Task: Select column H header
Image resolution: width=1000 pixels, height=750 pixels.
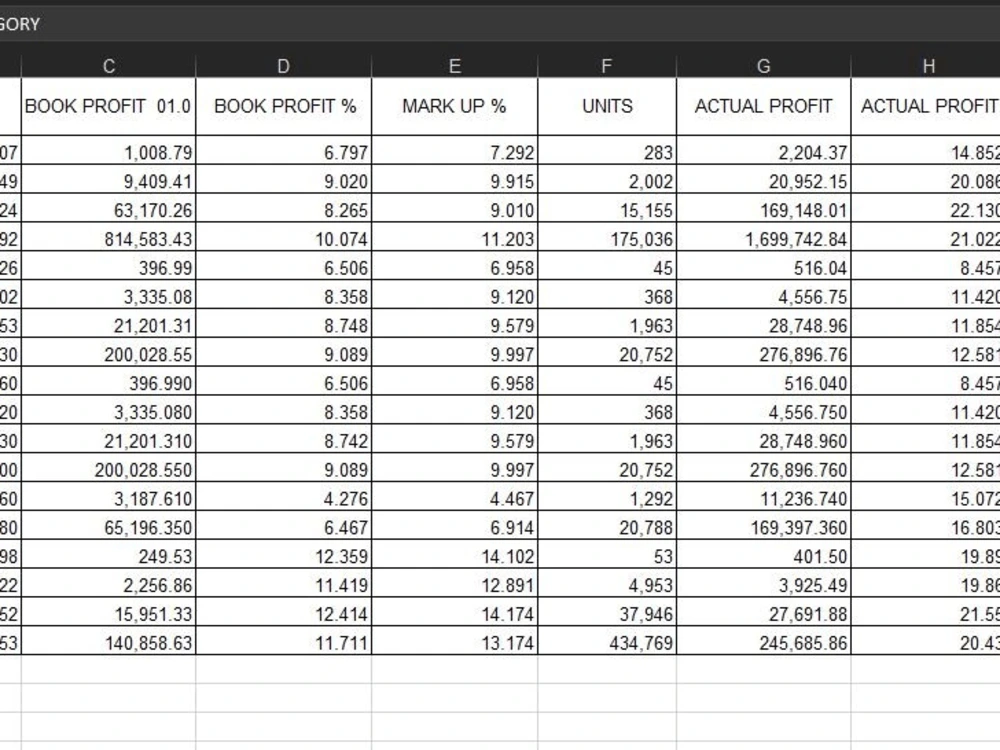Action: (926, 66)
